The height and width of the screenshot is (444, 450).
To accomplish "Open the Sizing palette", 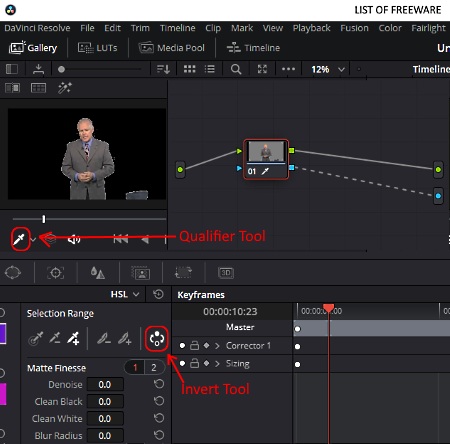I will tap(183, 272).
